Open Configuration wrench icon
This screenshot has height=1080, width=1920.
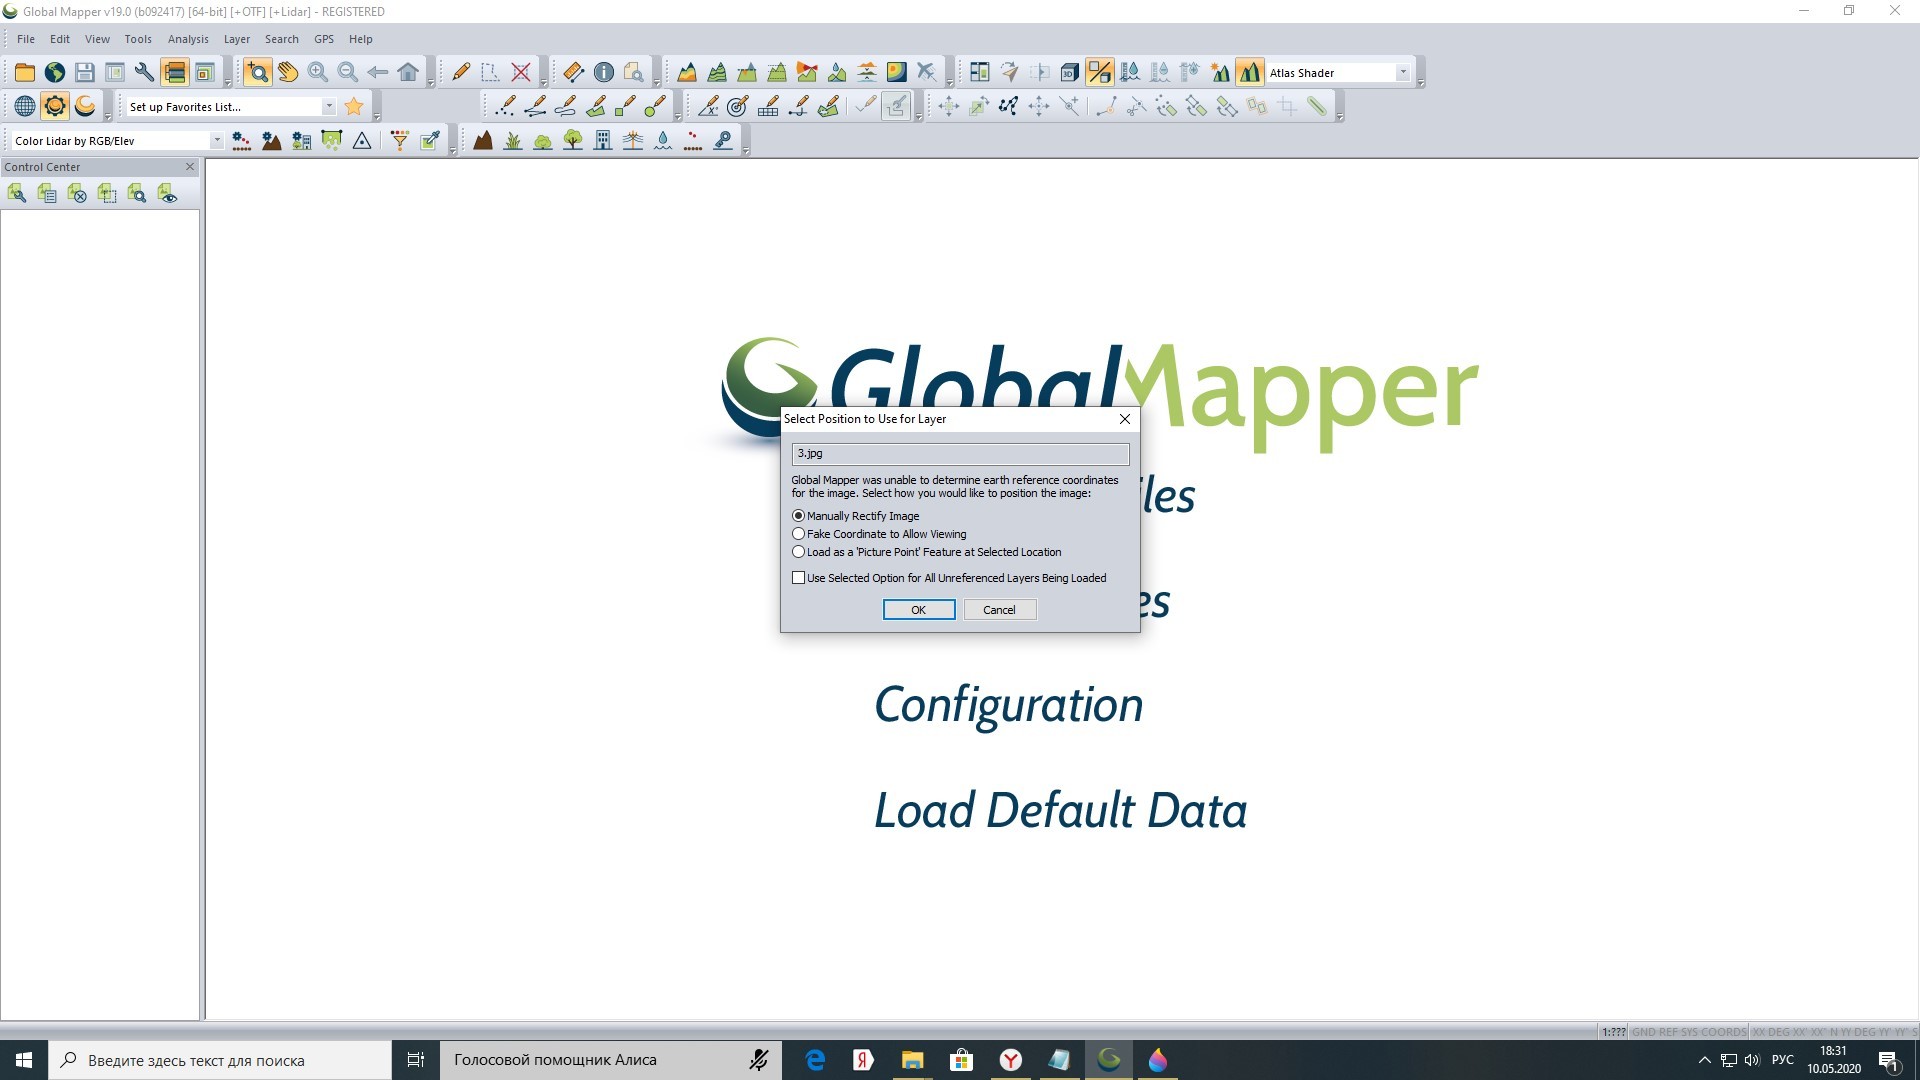pyautogui.click(x=145, y=72)
